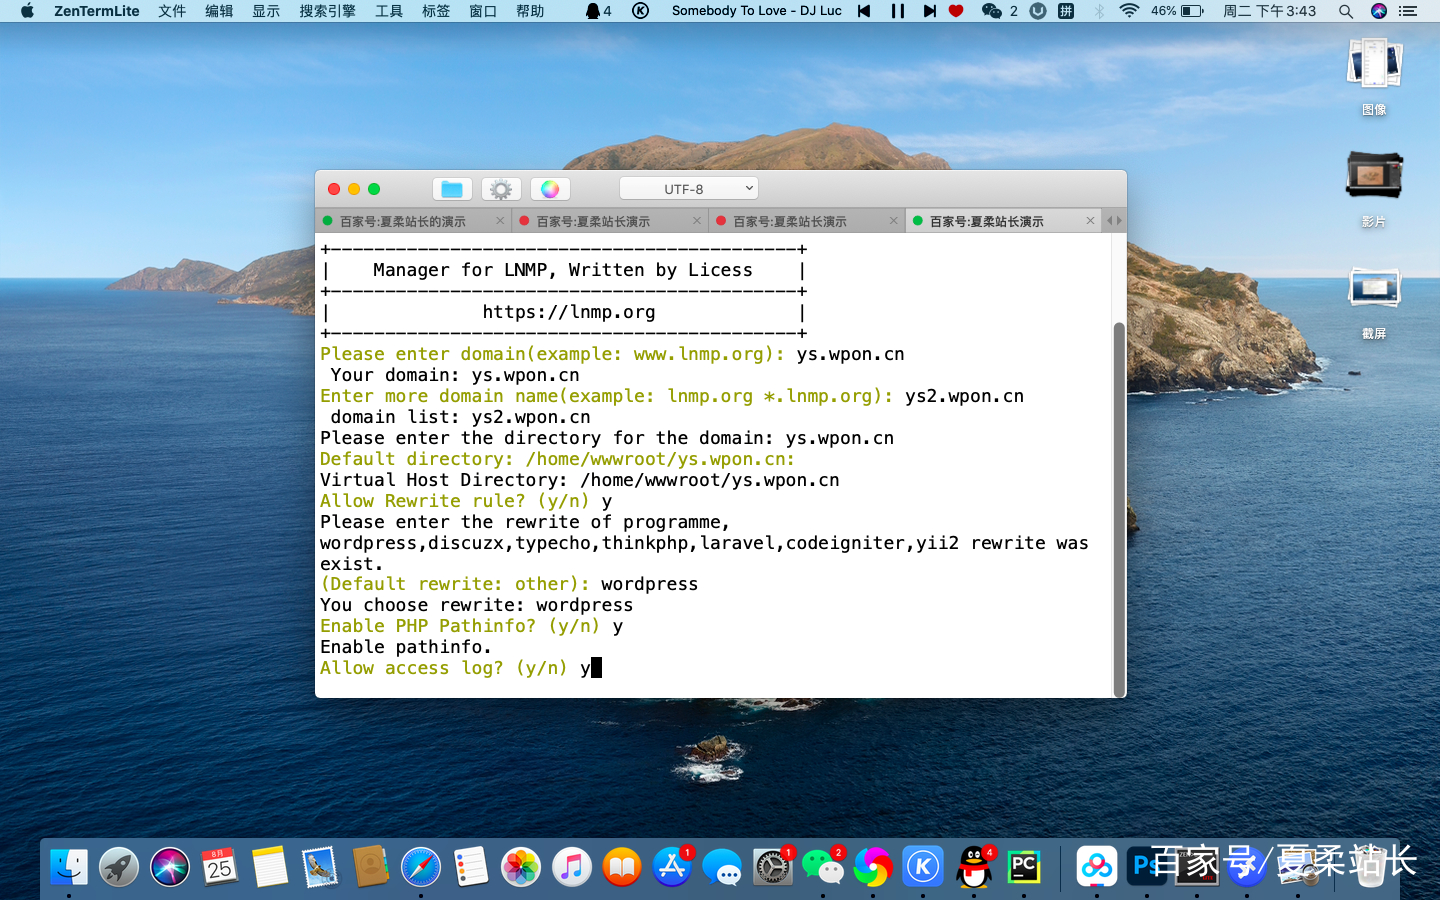Click 'domain list: ys2.wpon.cn' line
The width and height of the screenshot is (1440, 900).
[x=460, y=417]
